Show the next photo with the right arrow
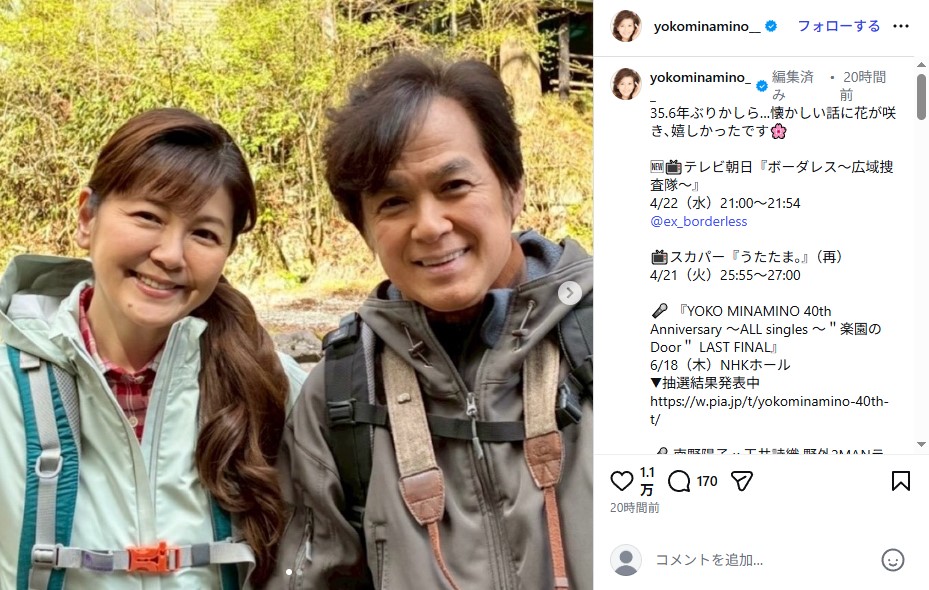Screen dimensions: 929x590 pyautogui.click(x=569, y=292)
